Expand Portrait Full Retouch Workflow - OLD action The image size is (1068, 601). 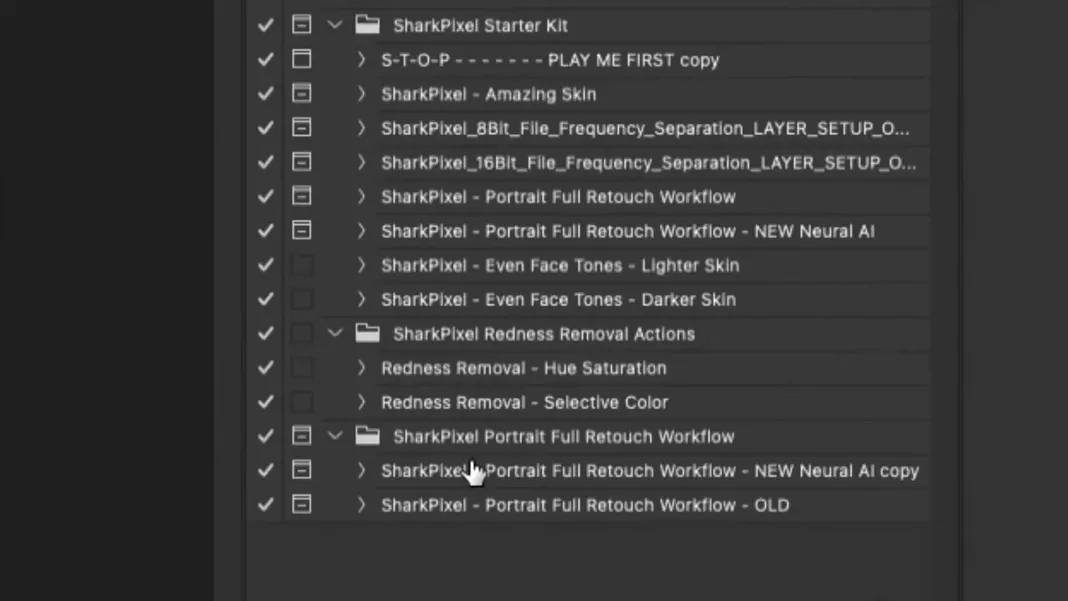(x=361, y=505)
